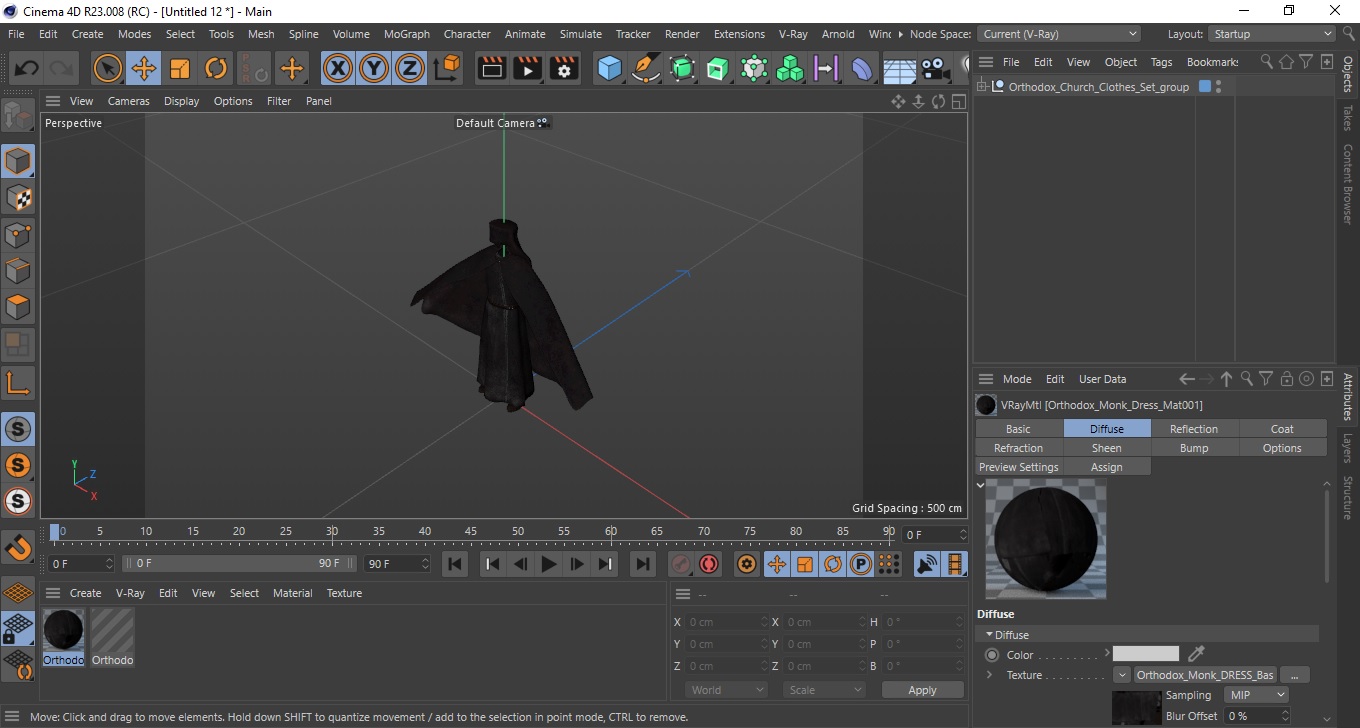Viewport: 1360px width, 728px height.
Task: Expand the Texture parameter arrow
Action: coord(989,675)
